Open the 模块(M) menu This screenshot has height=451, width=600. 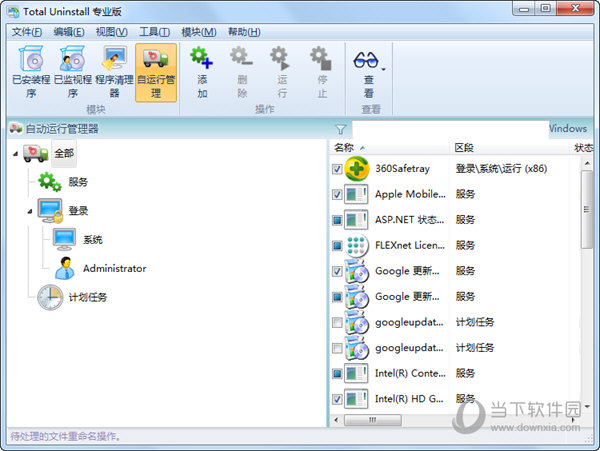pos(199,32)
